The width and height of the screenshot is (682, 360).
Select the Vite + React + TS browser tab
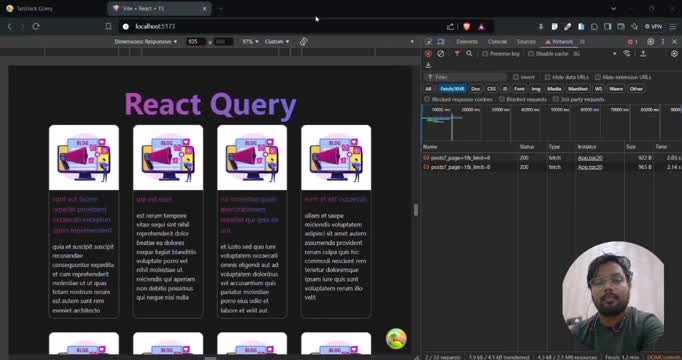[159, 8]
